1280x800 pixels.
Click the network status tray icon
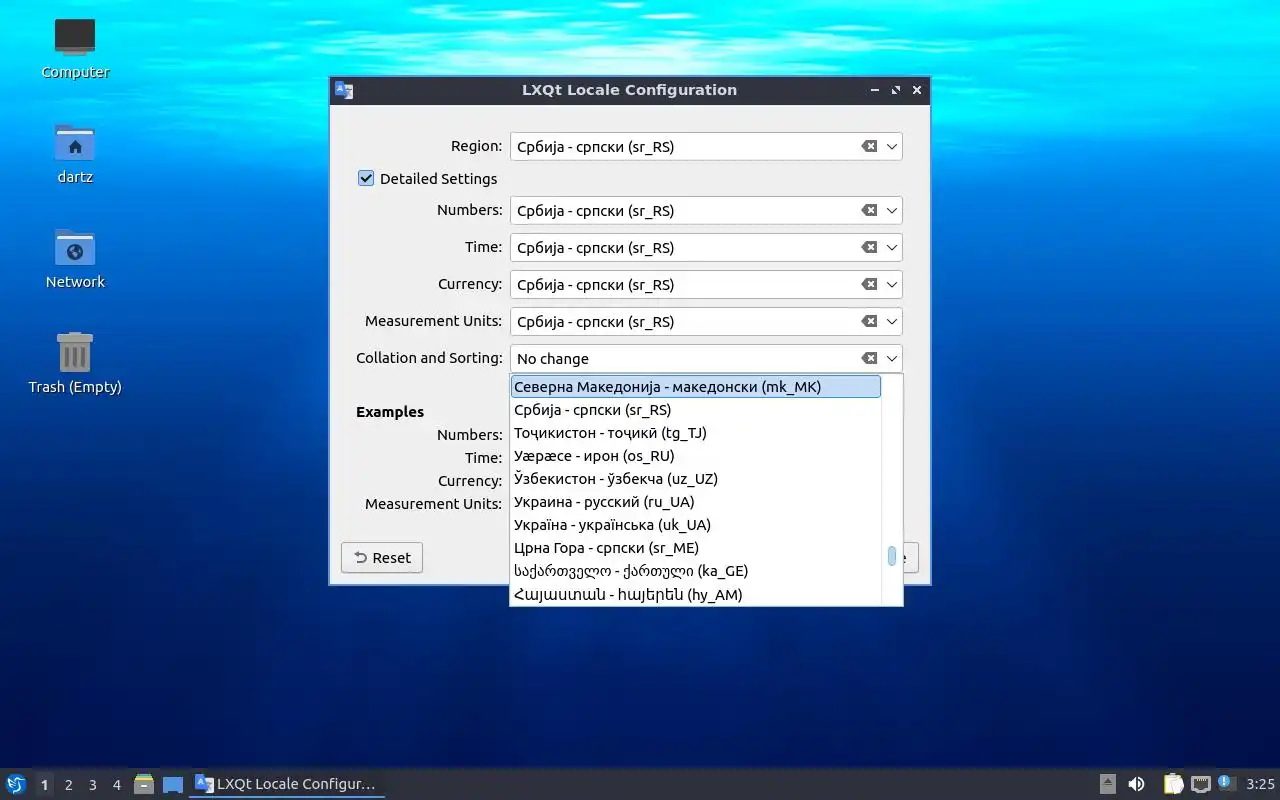click(x=1201, y=784)
